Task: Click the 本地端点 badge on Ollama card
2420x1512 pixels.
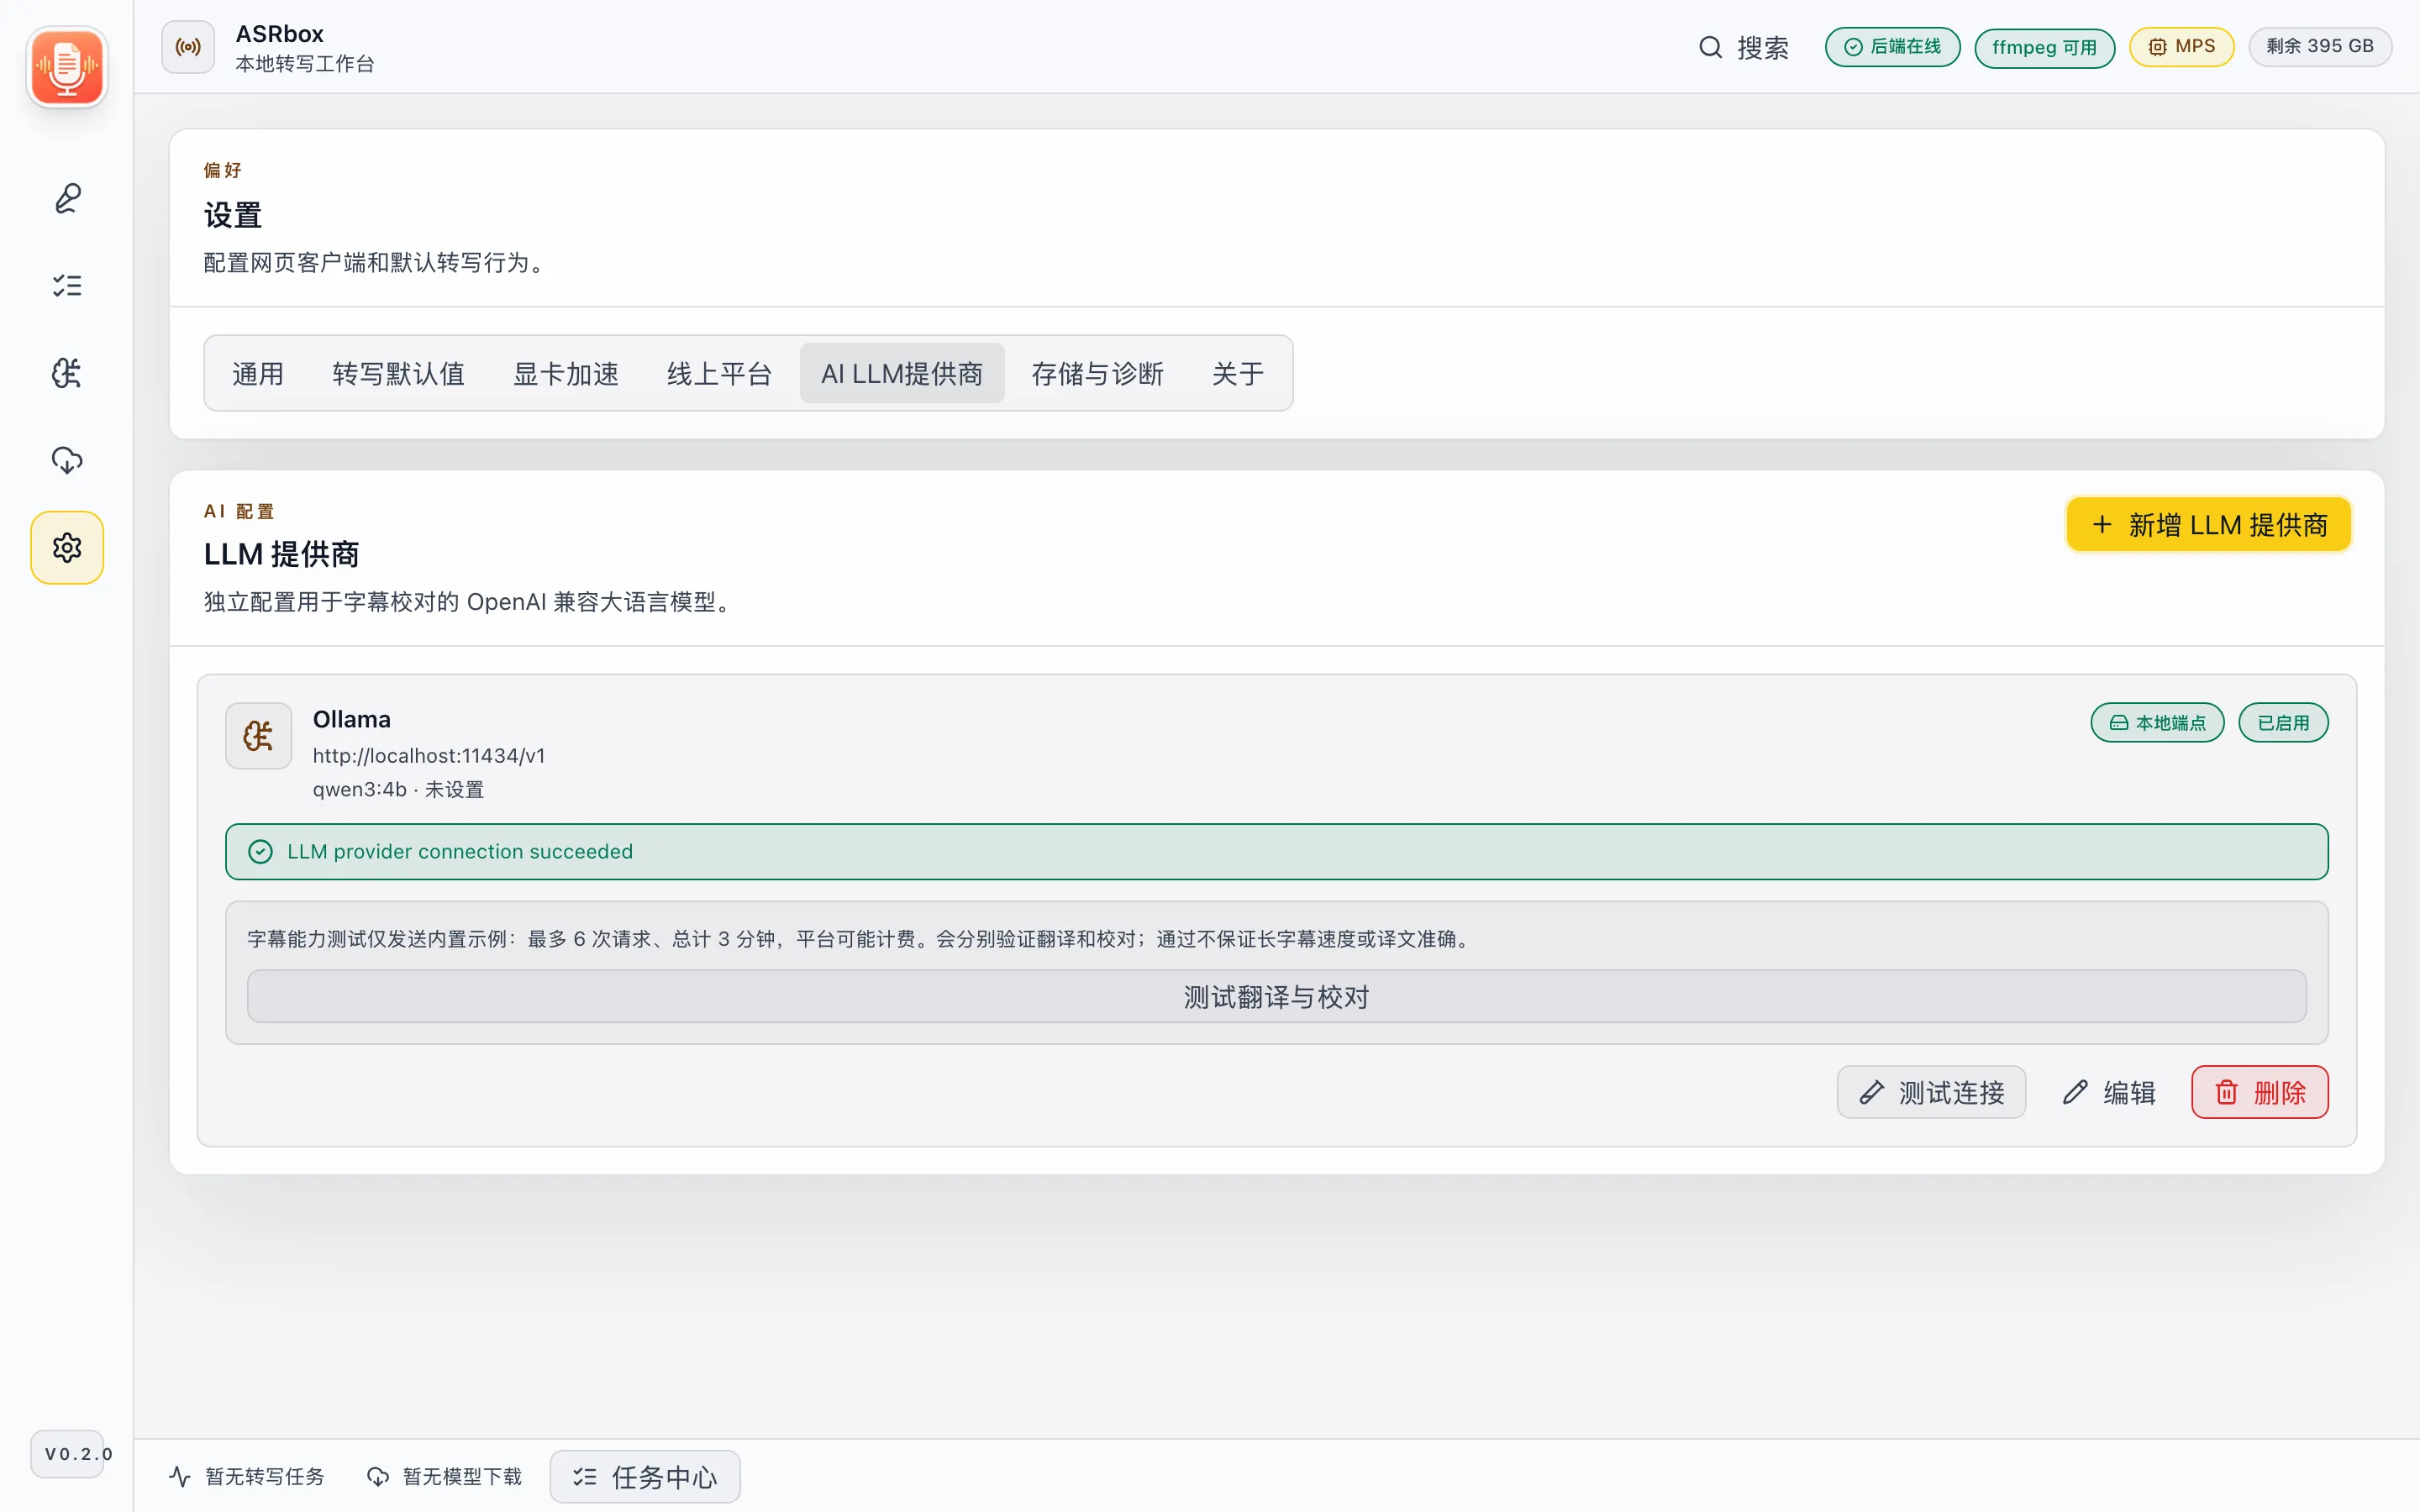Action: click(x=2157, y=722)
